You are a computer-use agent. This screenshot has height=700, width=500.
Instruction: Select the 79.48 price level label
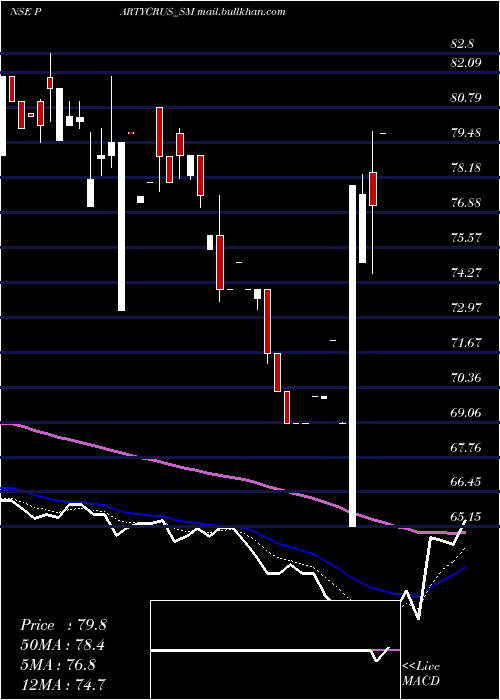pyautogui.click(x=466, y=132)
